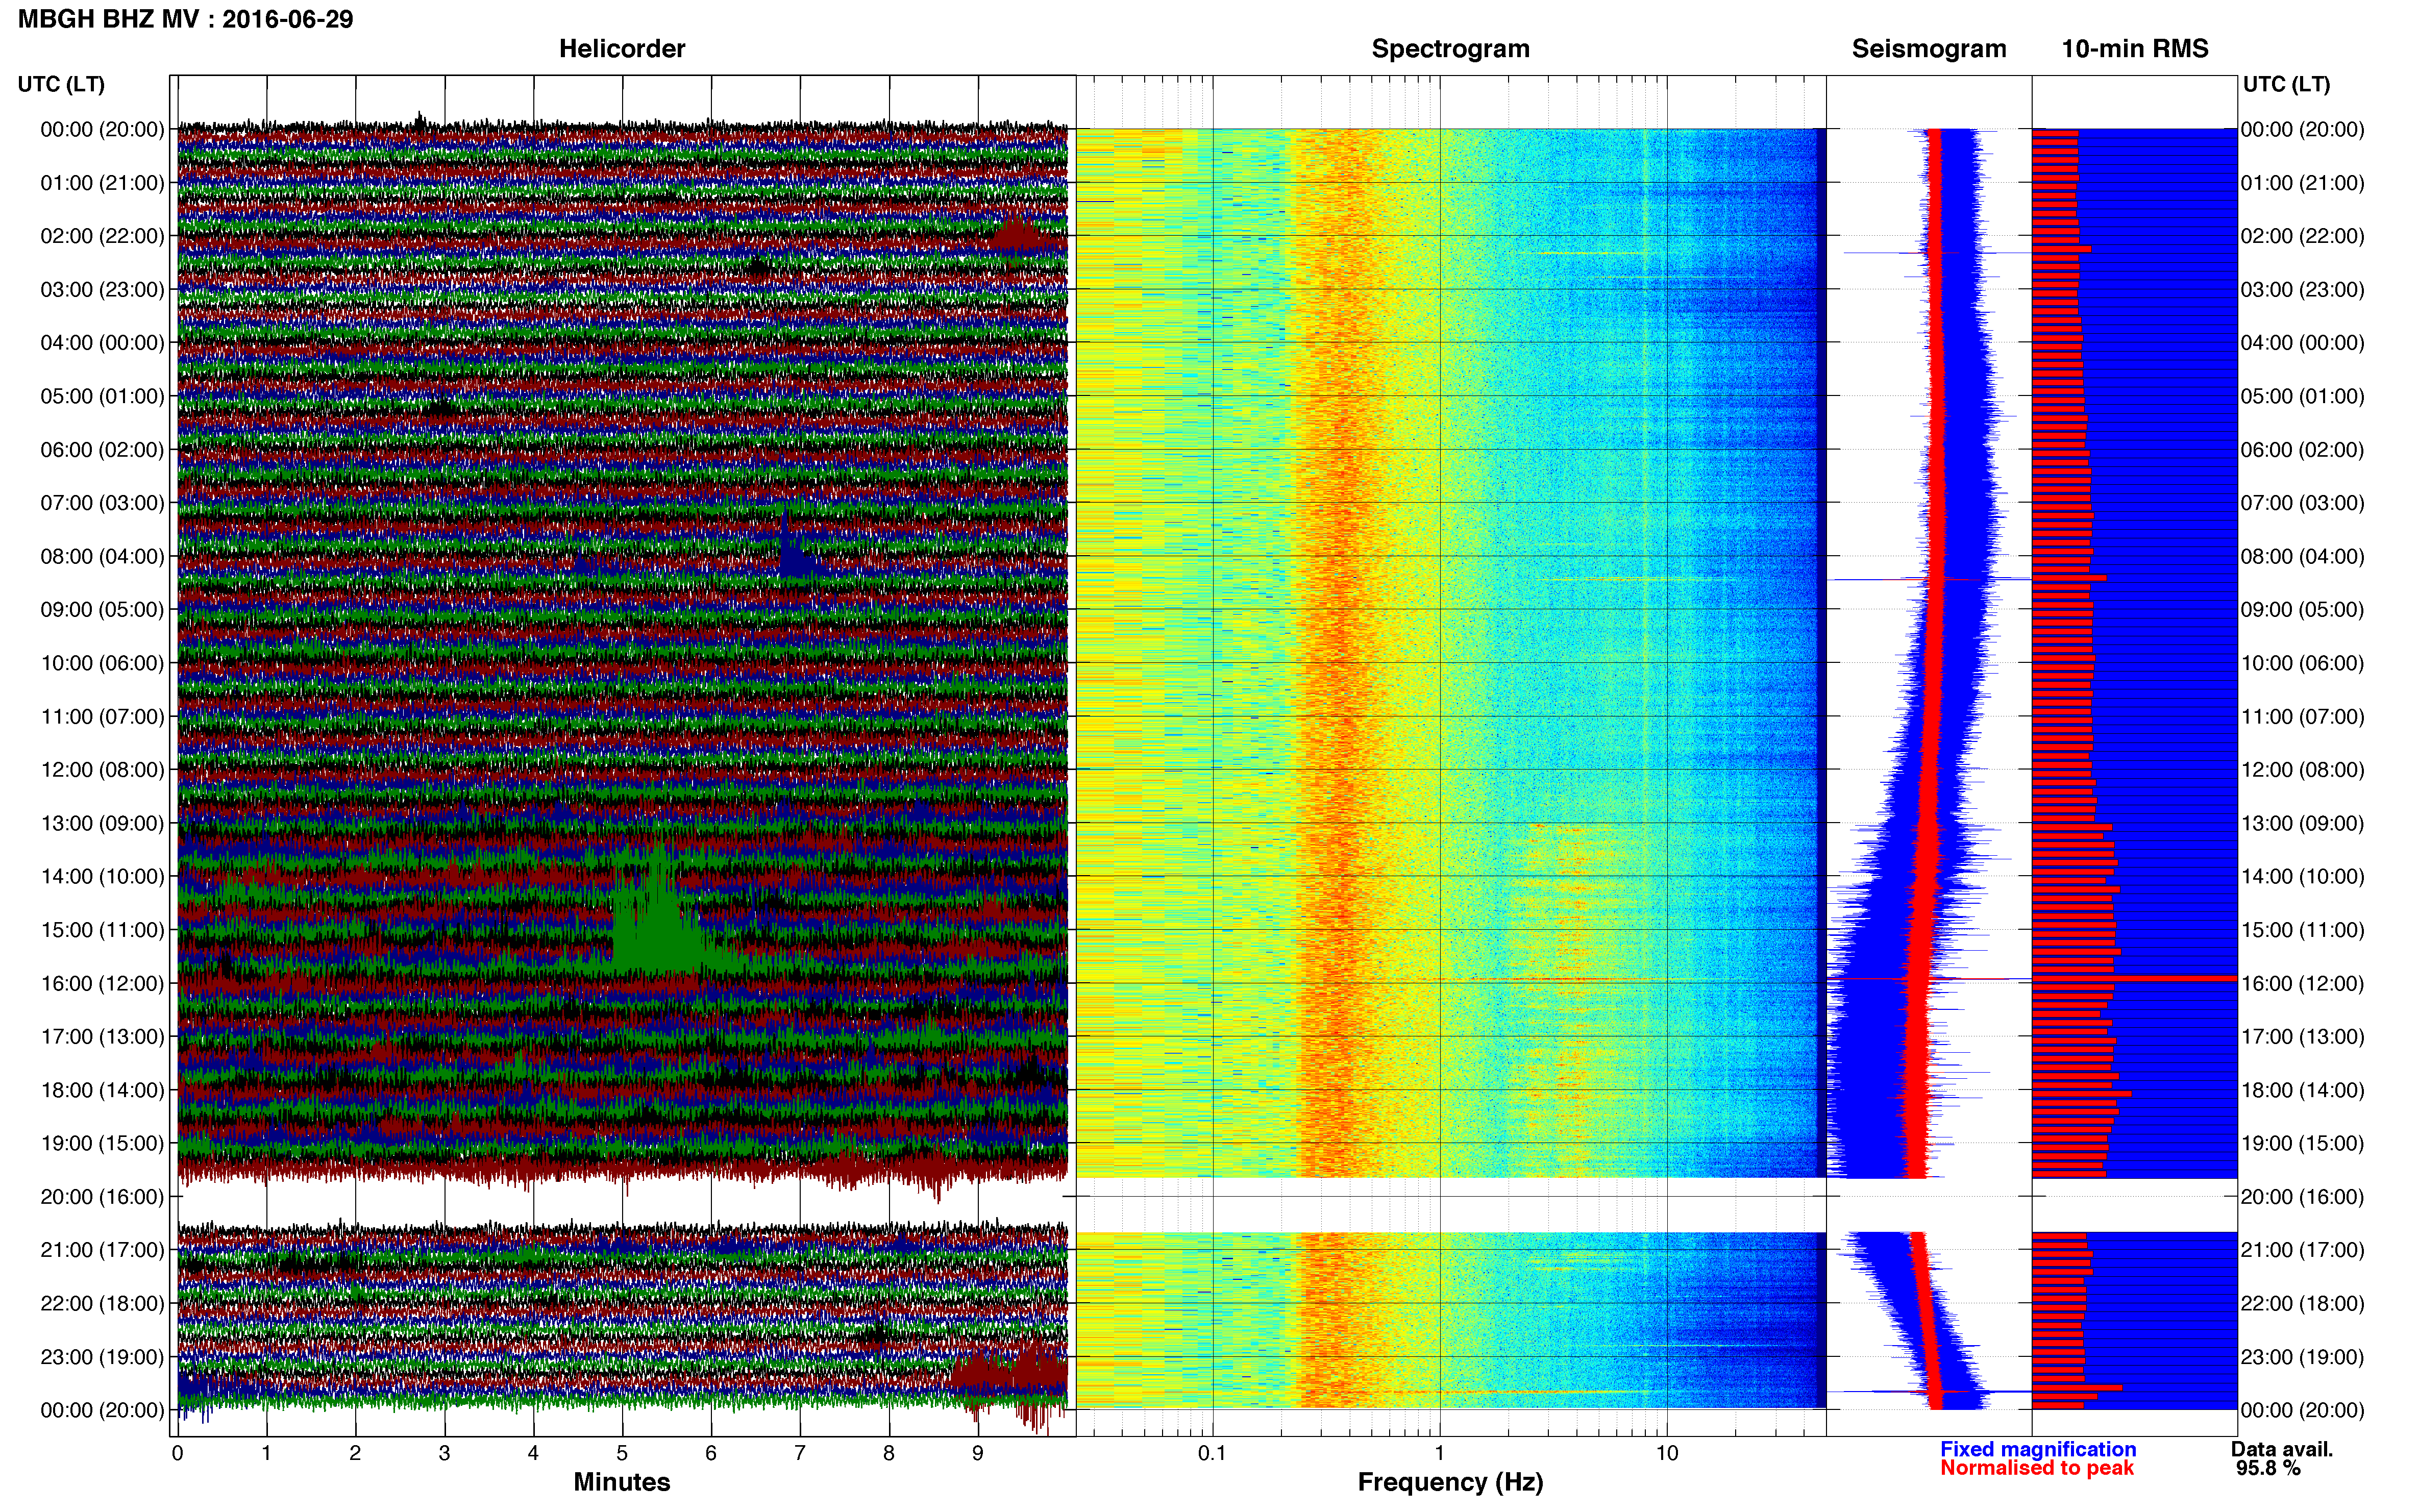The height and width of the screenshot is (1512, 2419).
Task: Click the left 02:00 (22:00) time label
Action: click(102, 236)
